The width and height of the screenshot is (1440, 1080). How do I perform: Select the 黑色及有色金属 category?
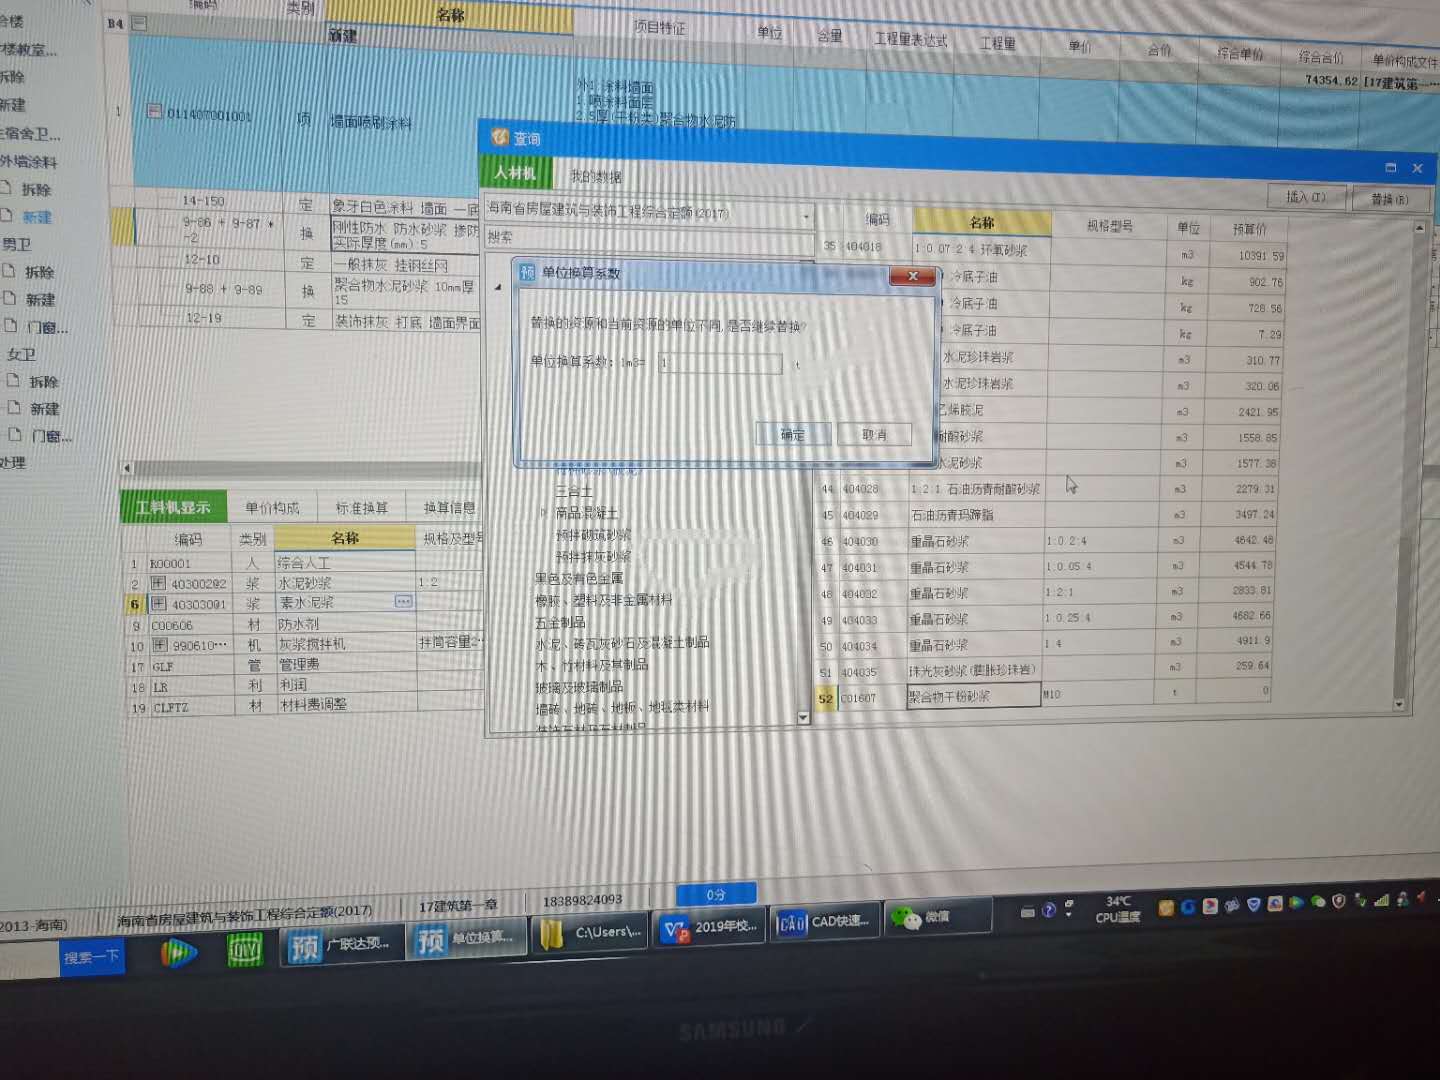click(x=579, y=578)
